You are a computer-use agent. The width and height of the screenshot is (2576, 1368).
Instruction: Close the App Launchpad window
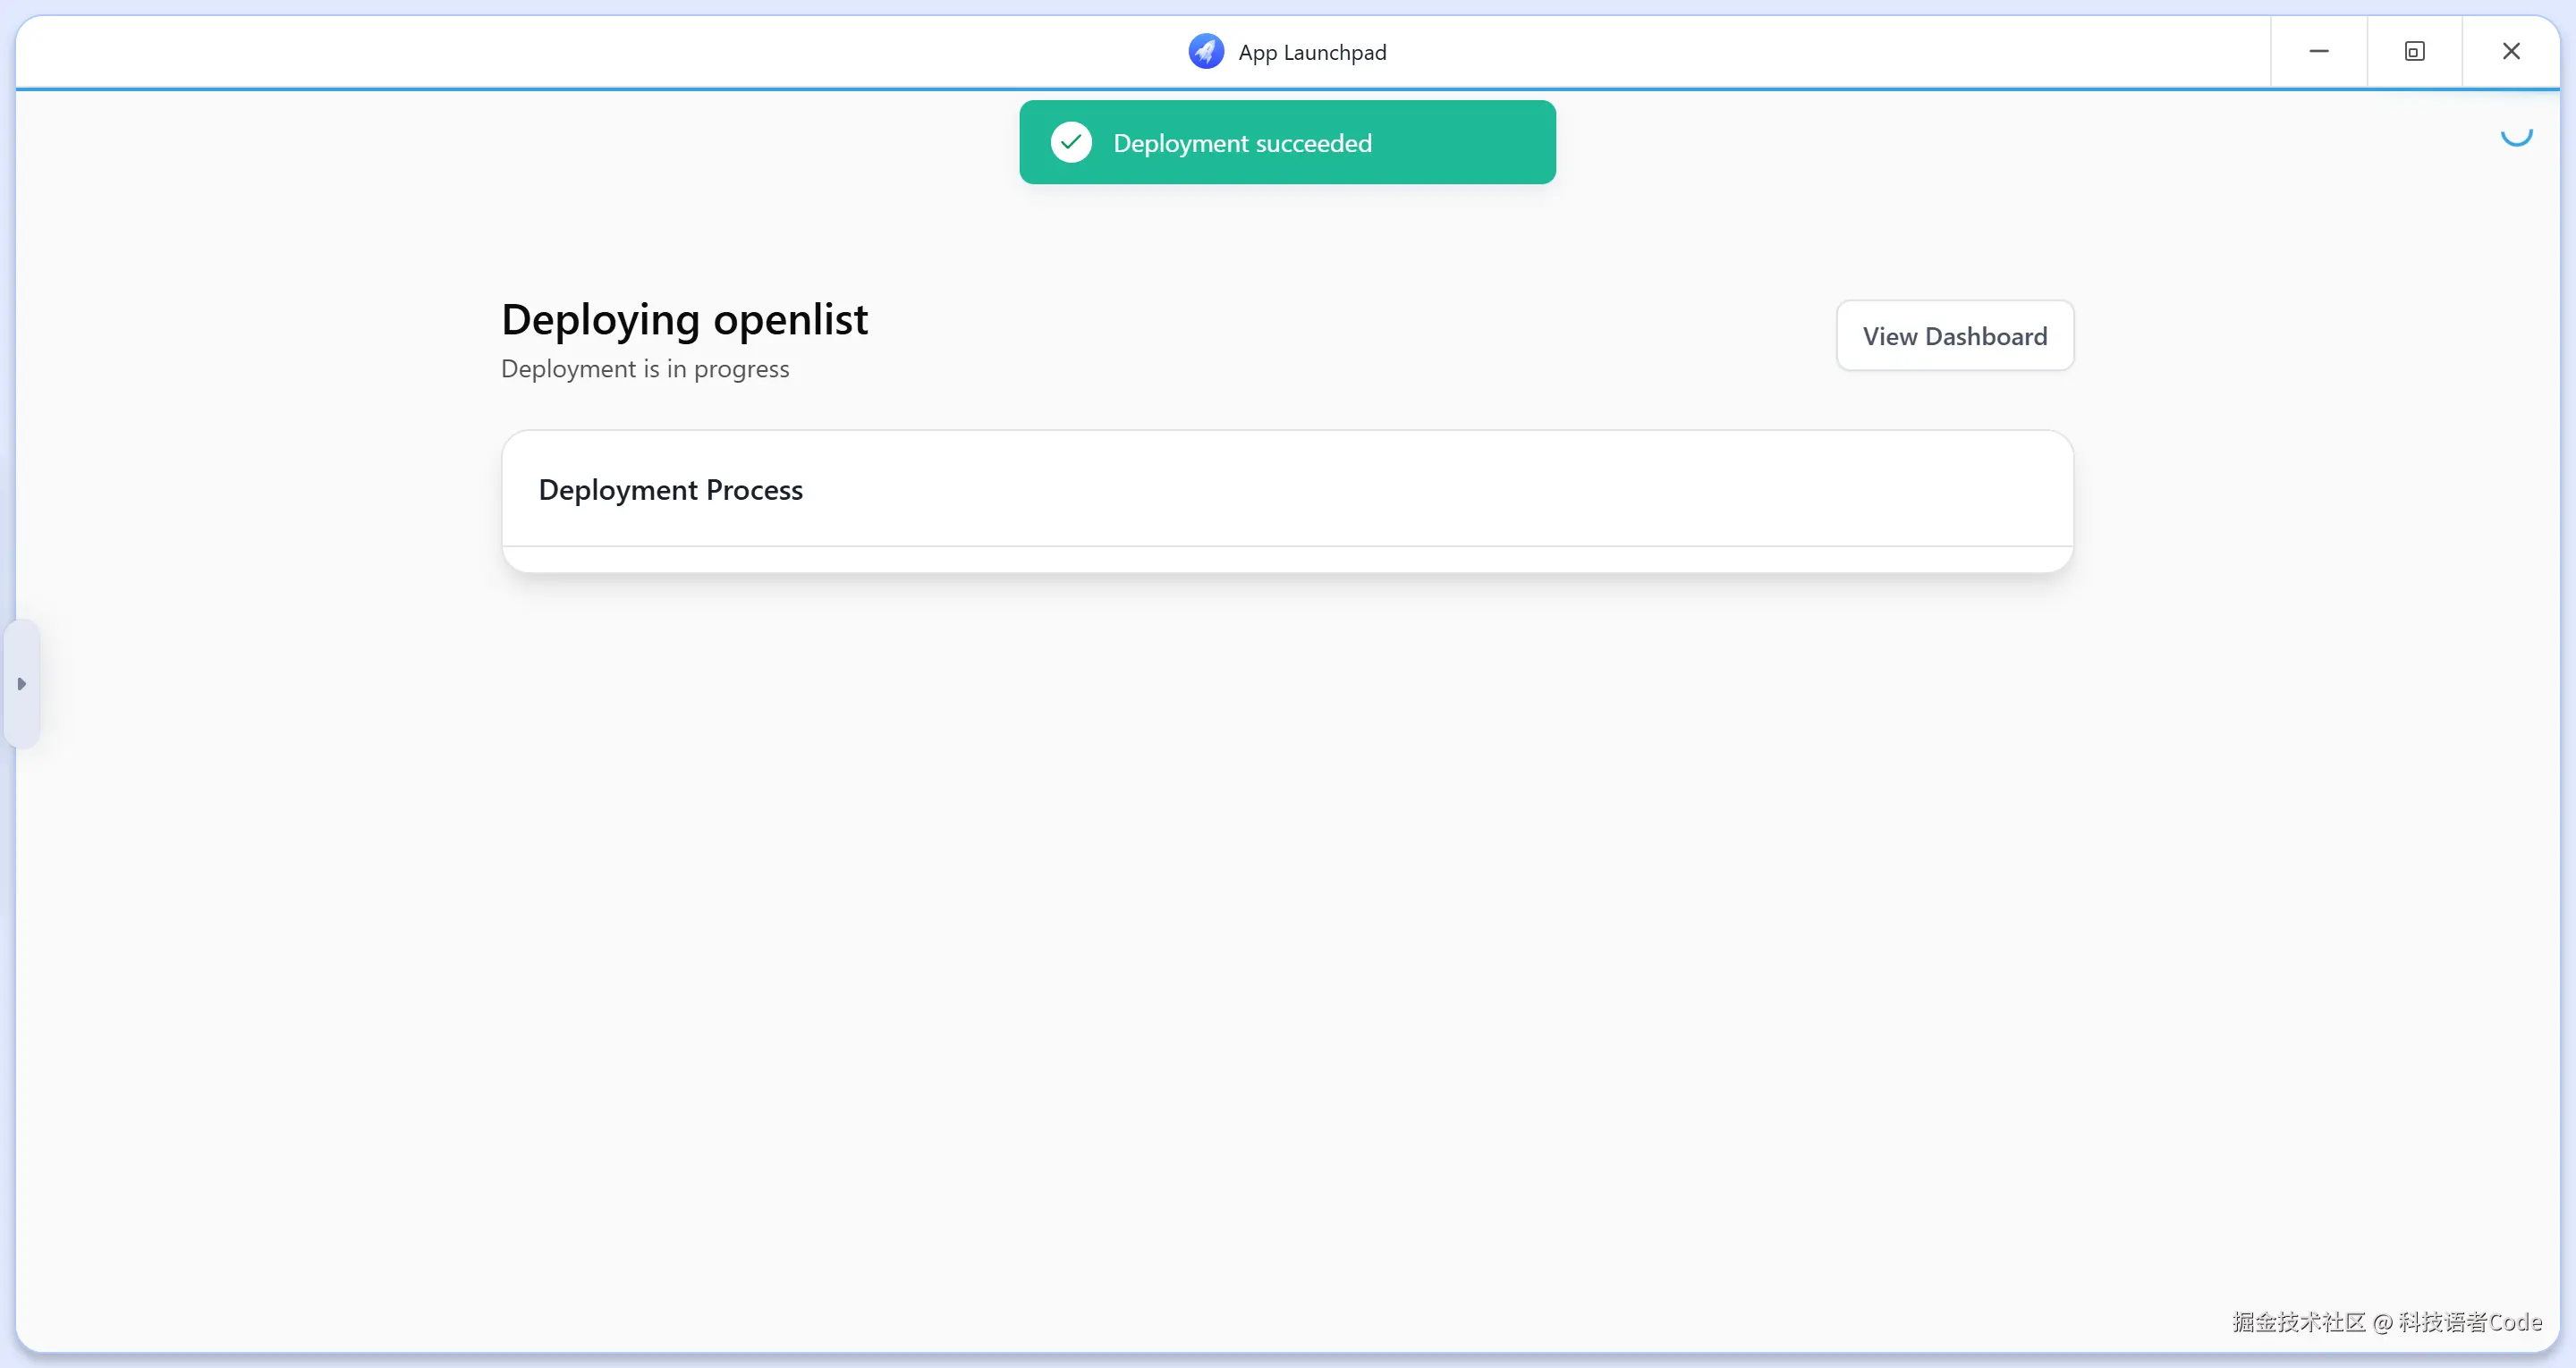tap(2510, 52)
